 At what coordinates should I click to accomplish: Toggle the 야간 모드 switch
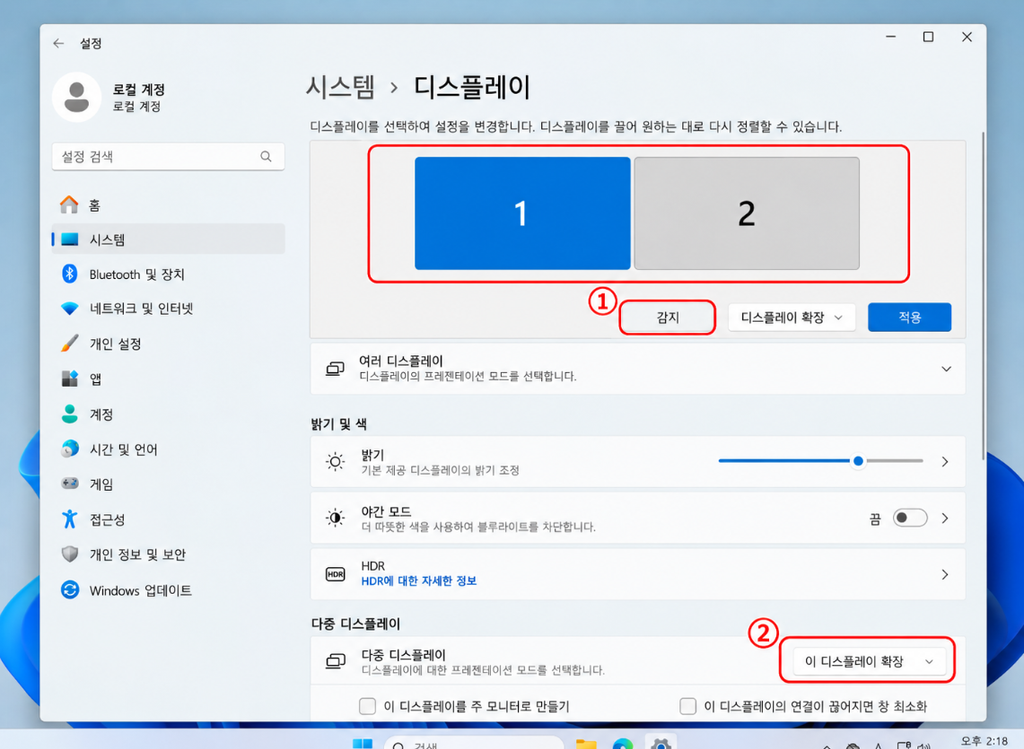click(x=910, y=518)
